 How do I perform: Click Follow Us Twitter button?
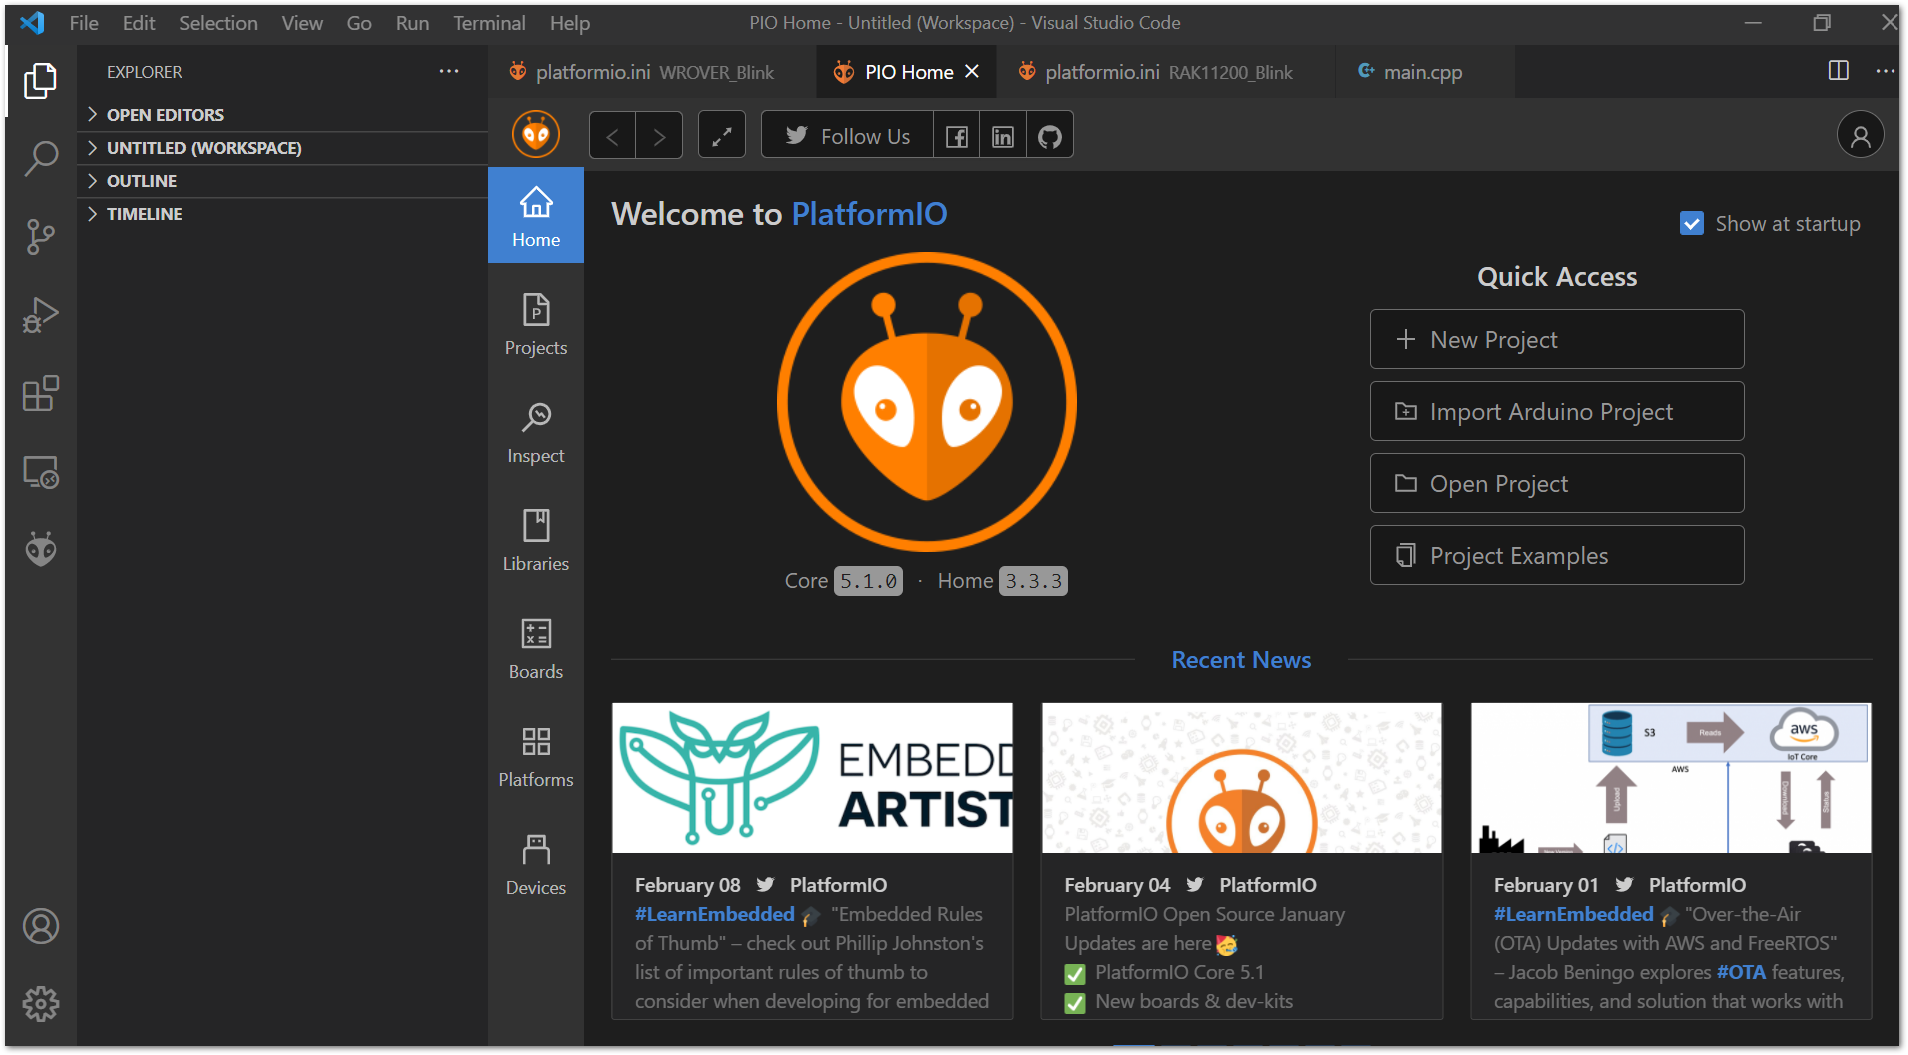(847, 136)
